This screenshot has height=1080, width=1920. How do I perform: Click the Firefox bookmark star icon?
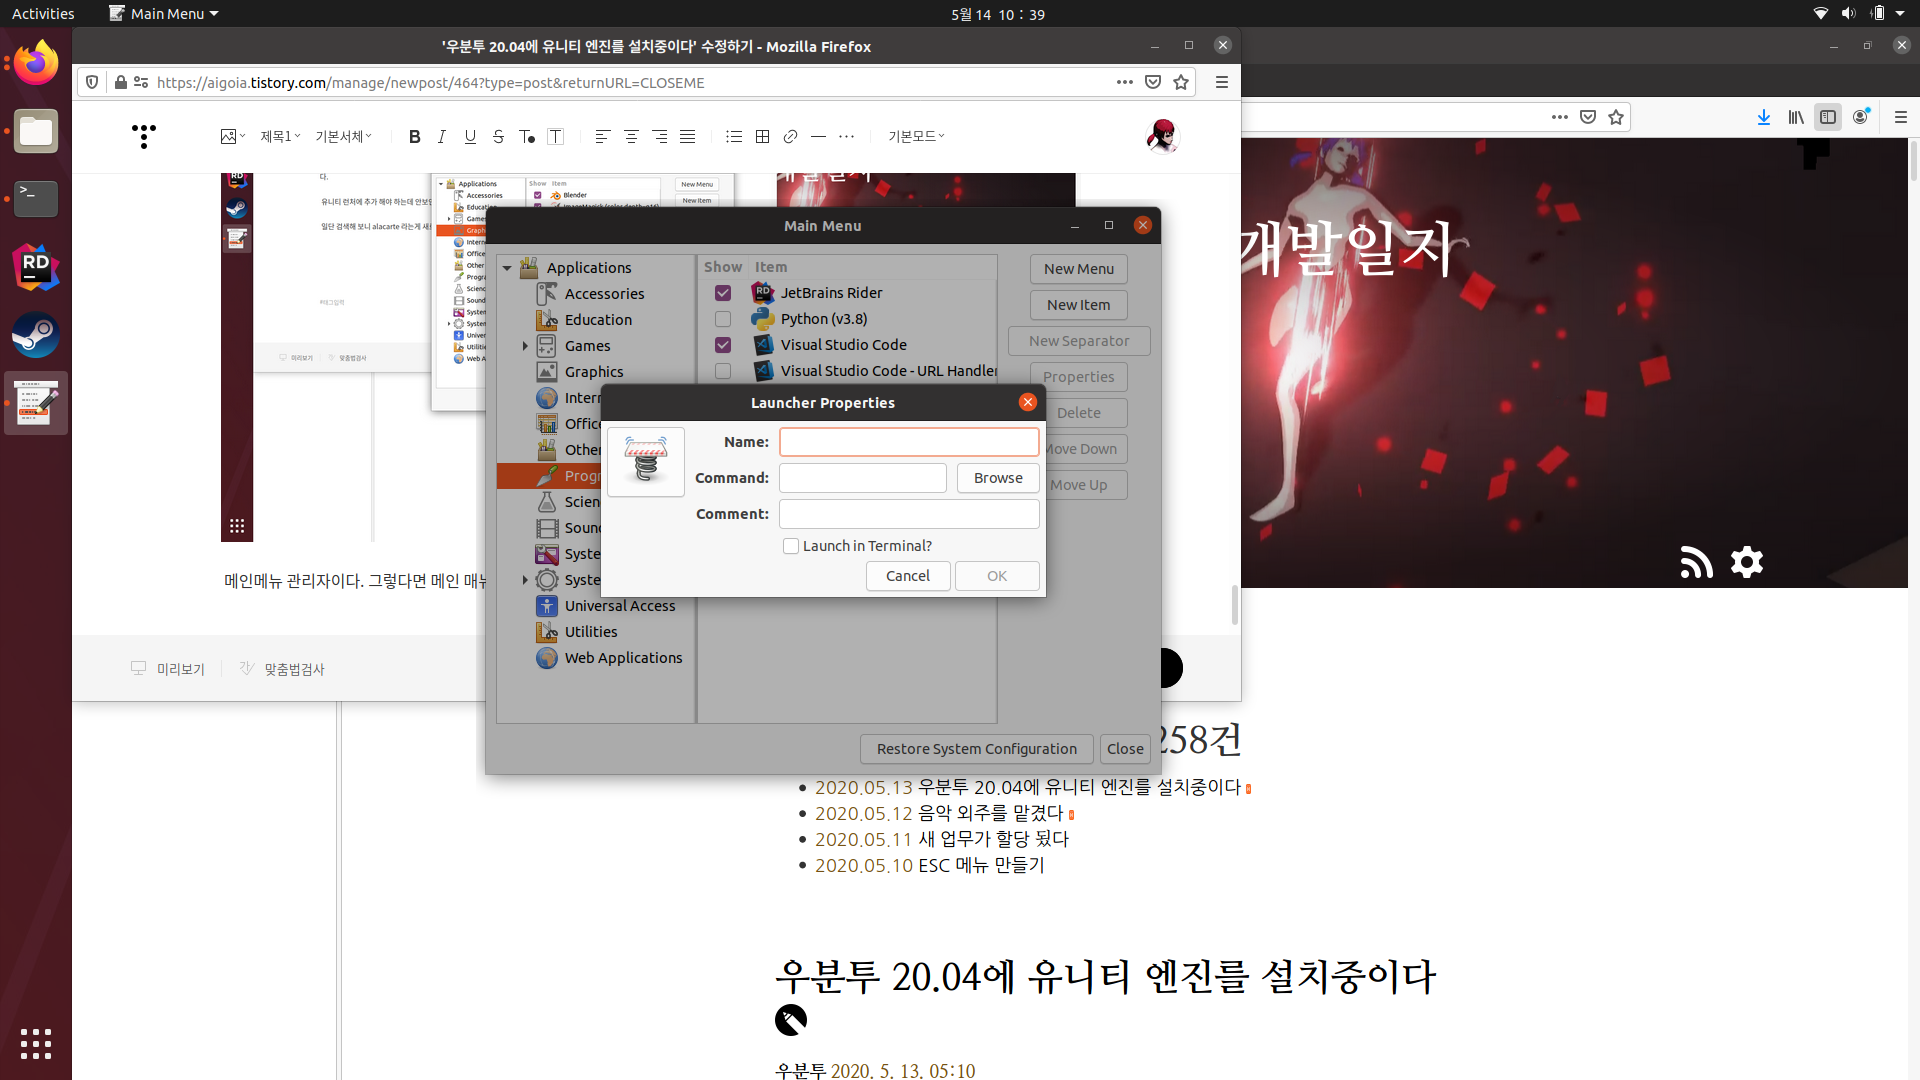click(x=1181, y=83)
